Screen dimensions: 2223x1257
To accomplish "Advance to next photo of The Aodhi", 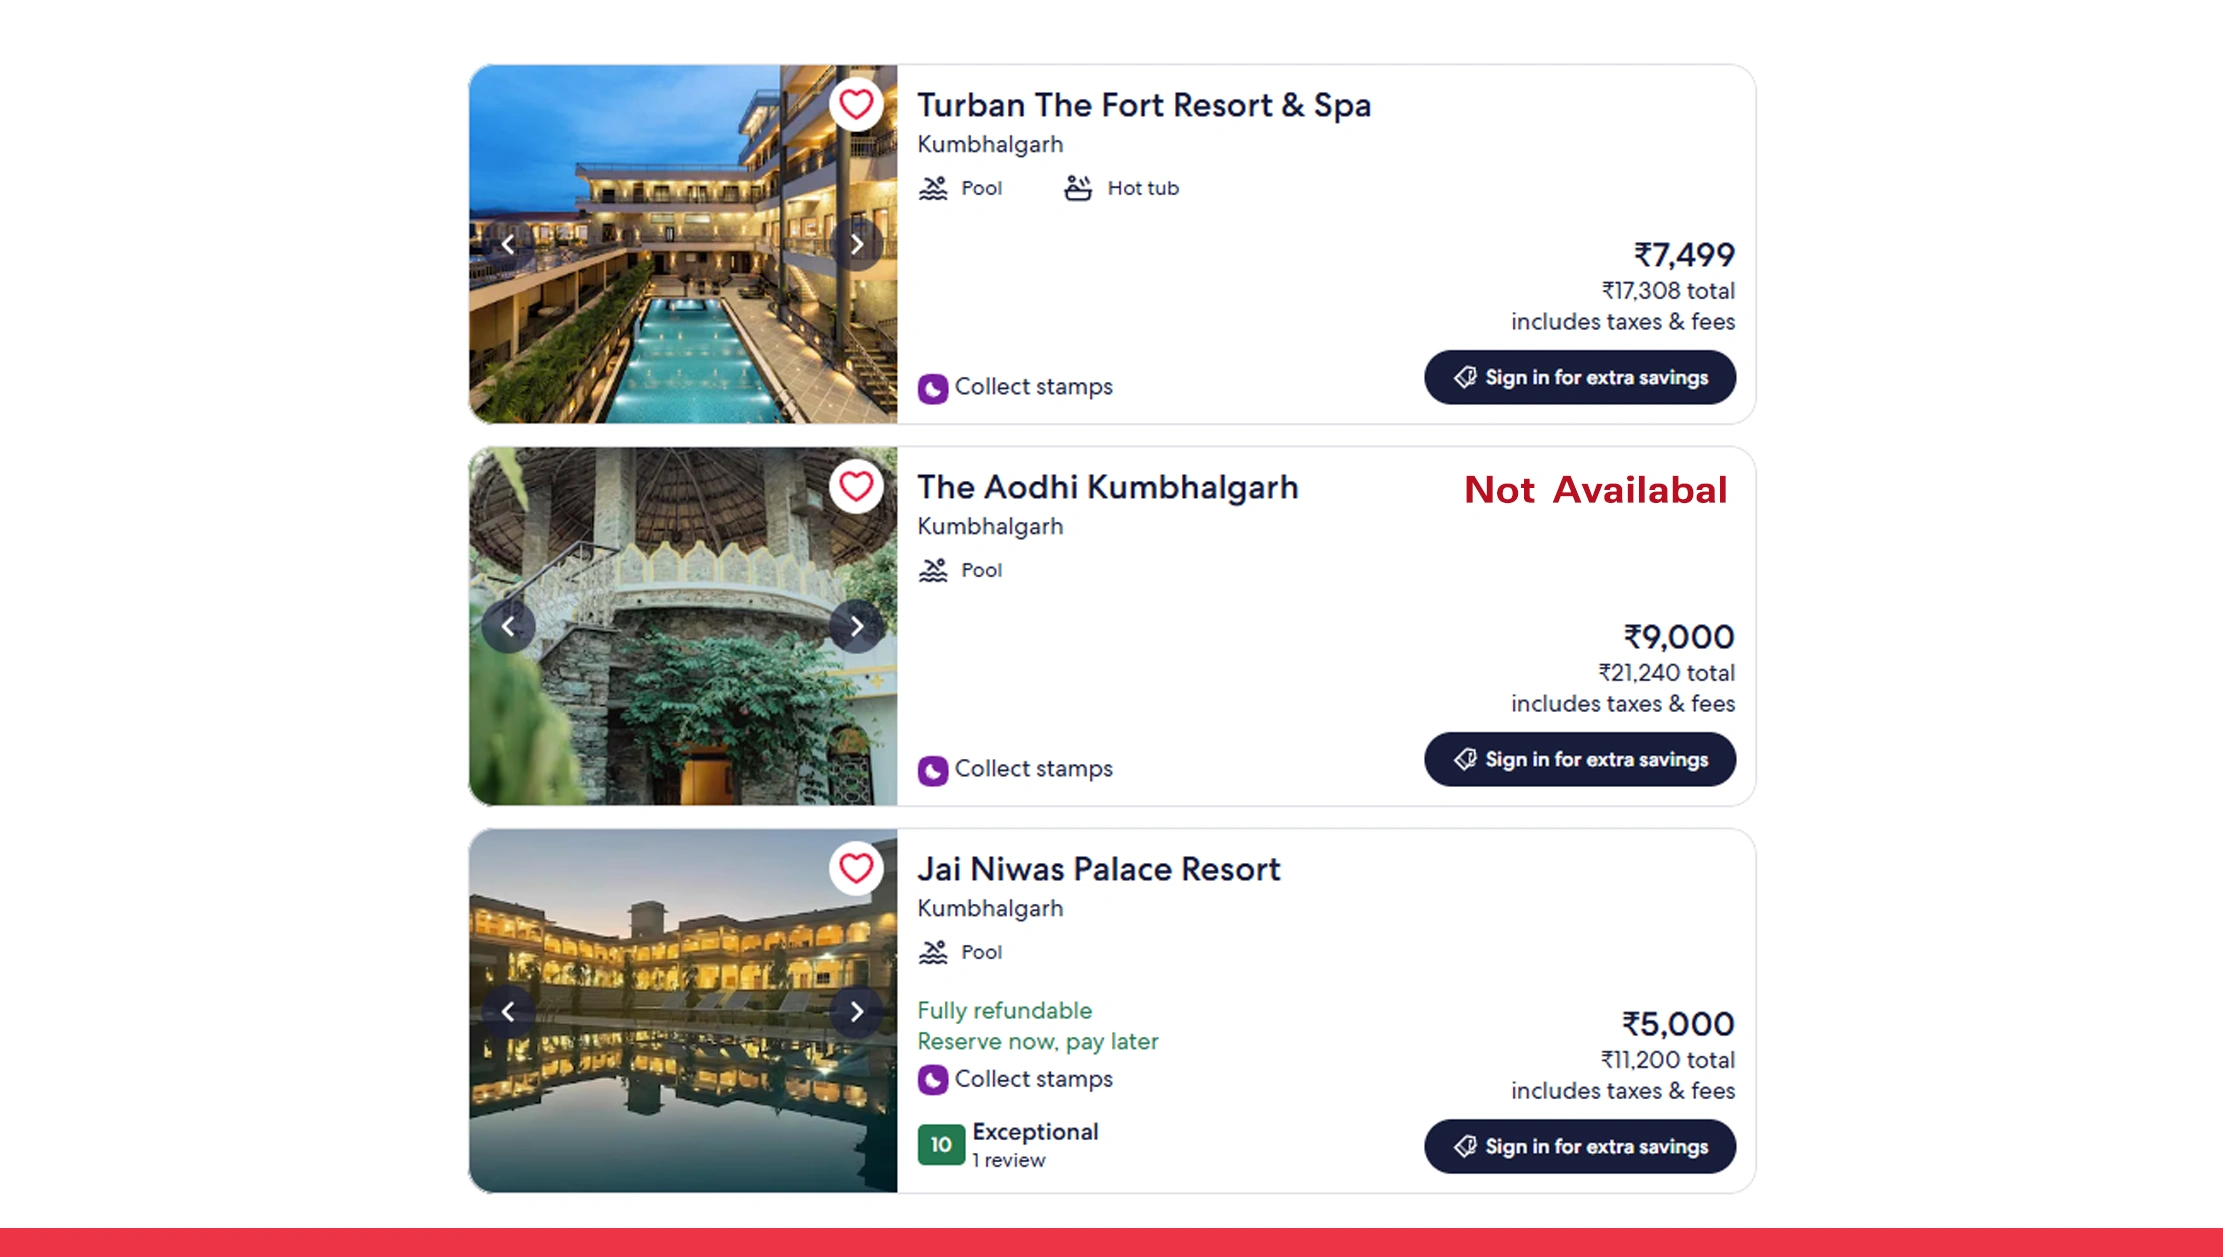I will click(856, 626).
